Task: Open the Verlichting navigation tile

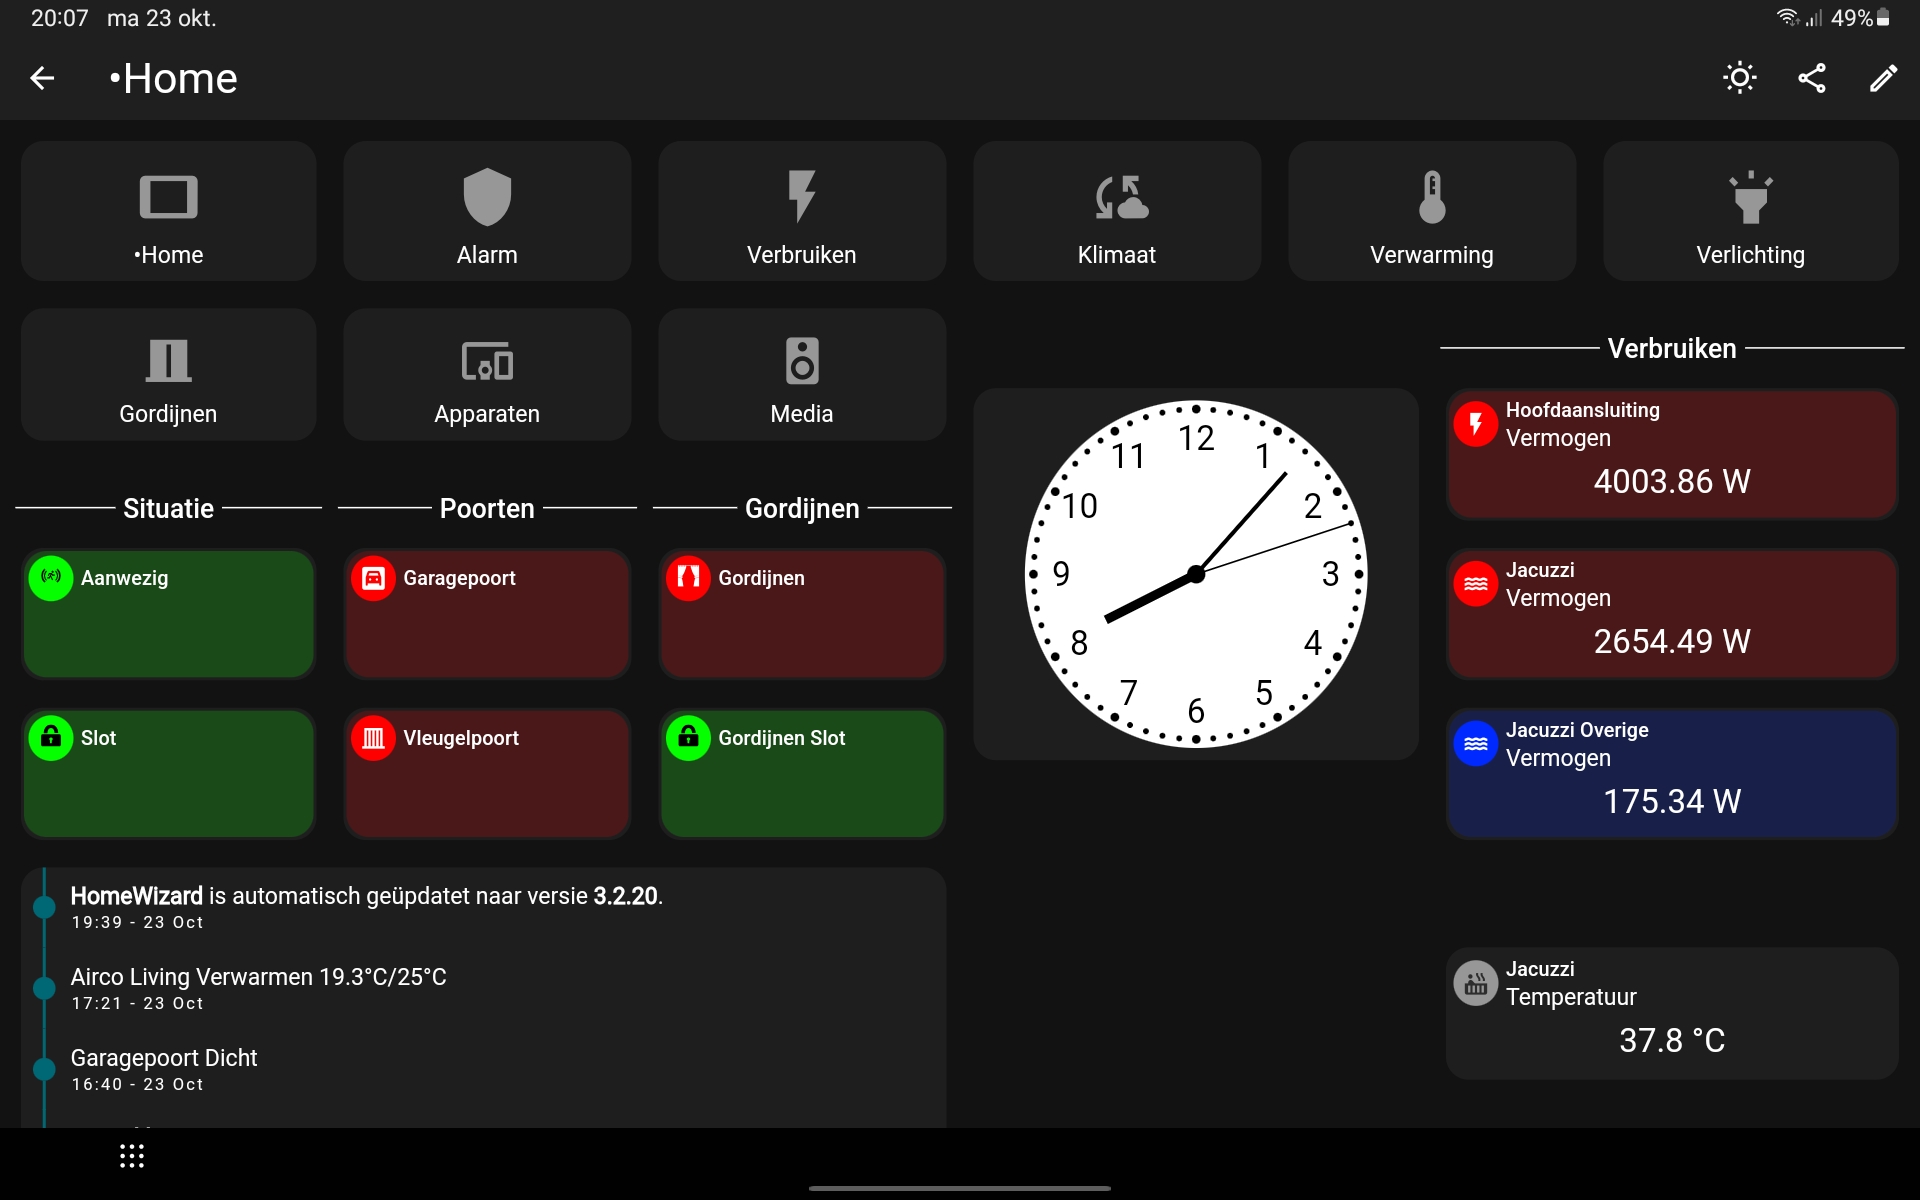Action: coord(1751,211)
